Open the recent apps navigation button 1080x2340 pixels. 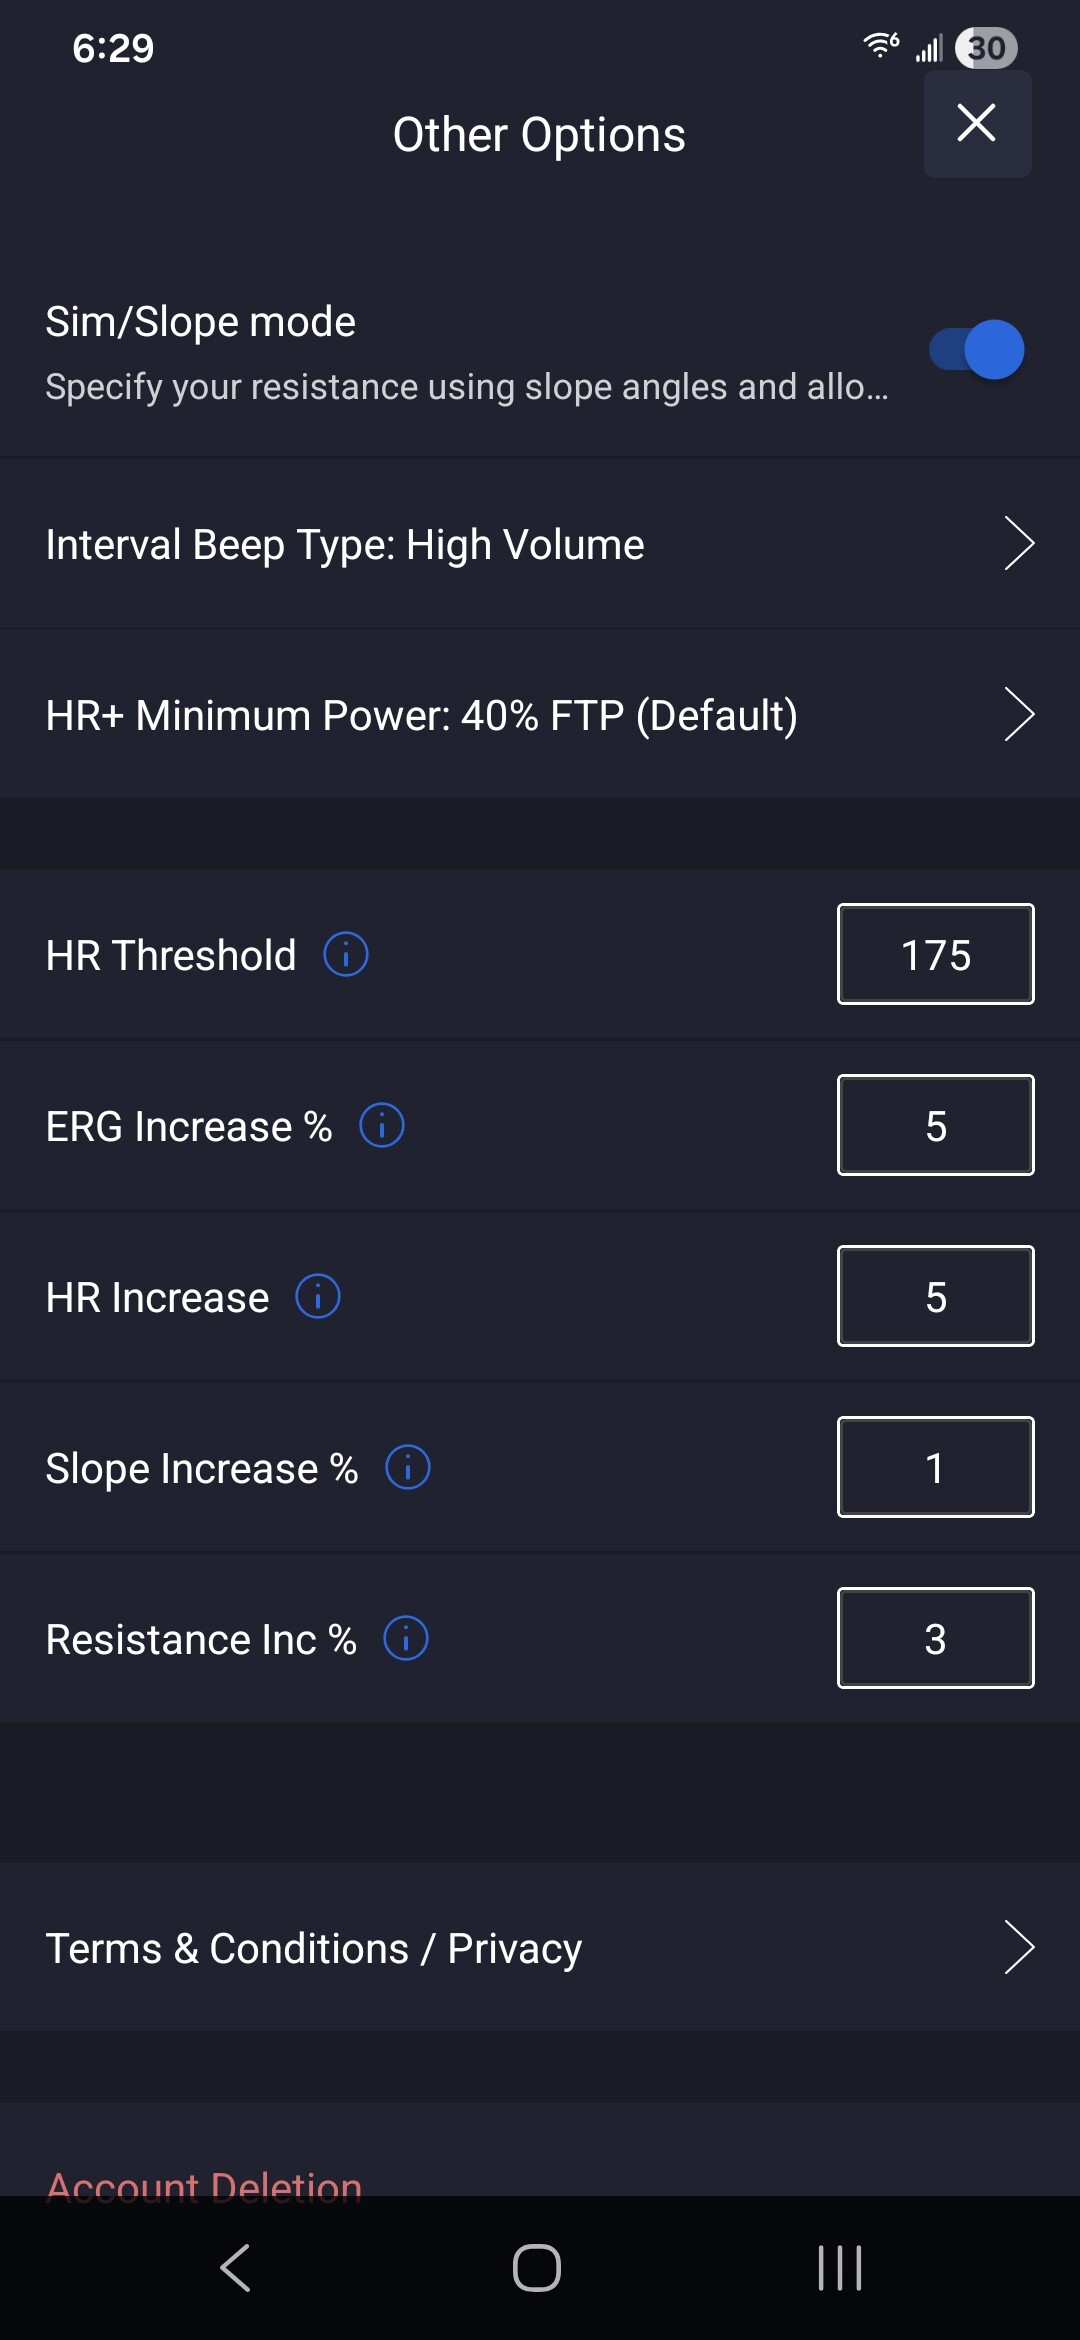pyautogui.click(x=840, y=2267)
